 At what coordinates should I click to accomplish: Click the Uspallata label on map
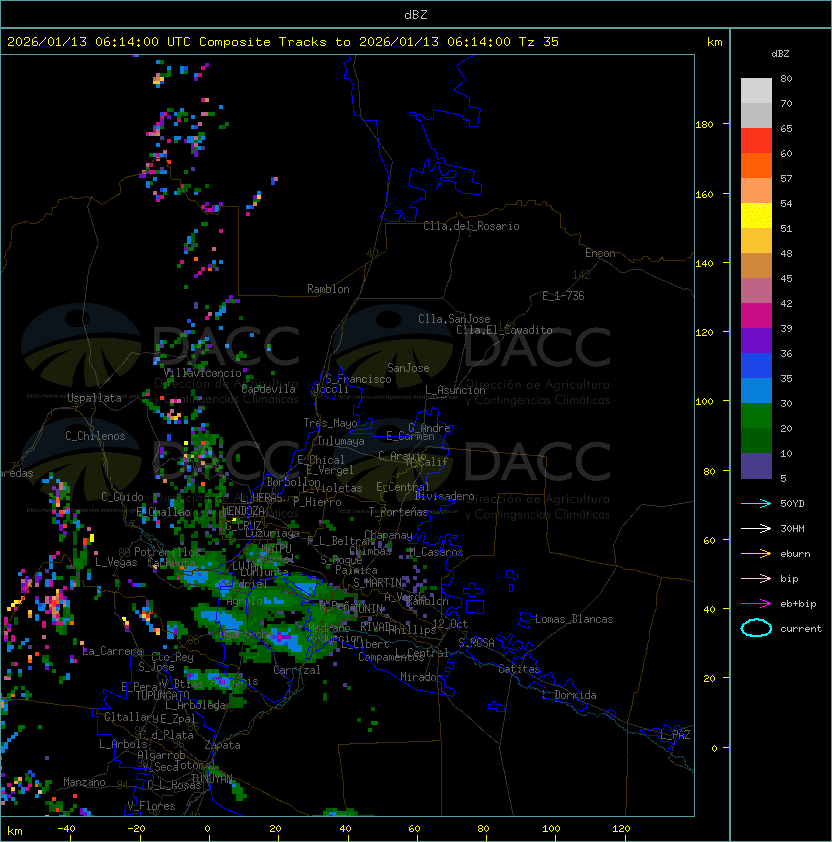94,398
